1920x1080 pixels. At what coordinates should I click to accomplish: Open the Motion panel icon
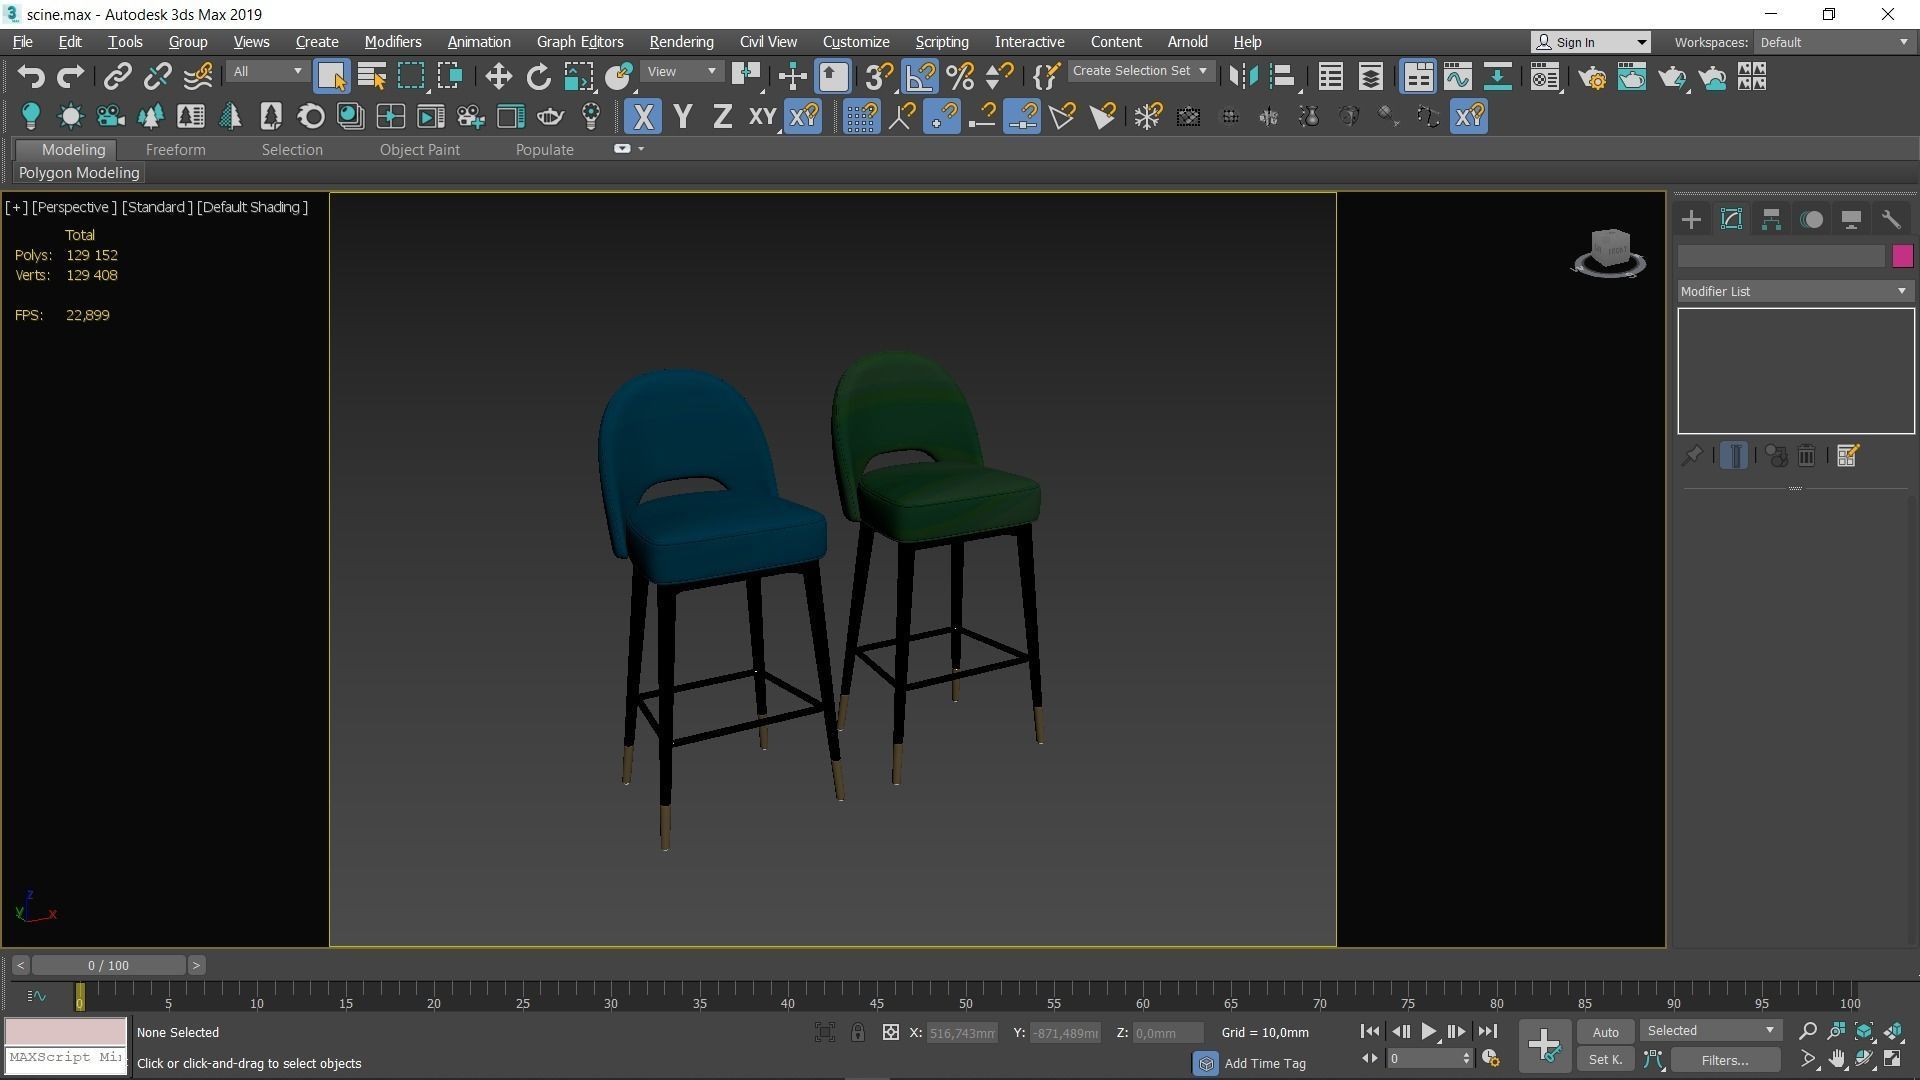(1811, 220)
